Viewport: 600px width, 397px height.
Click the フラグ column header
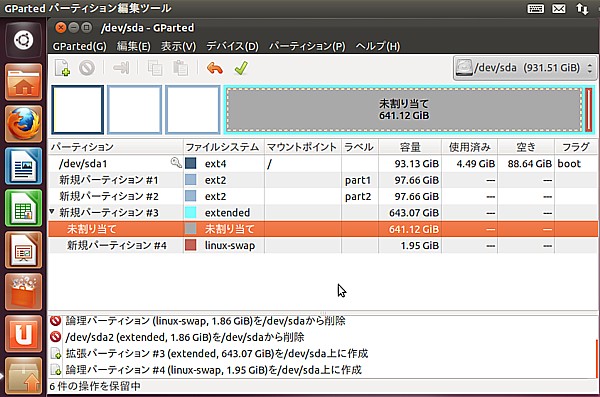[576, 147]
